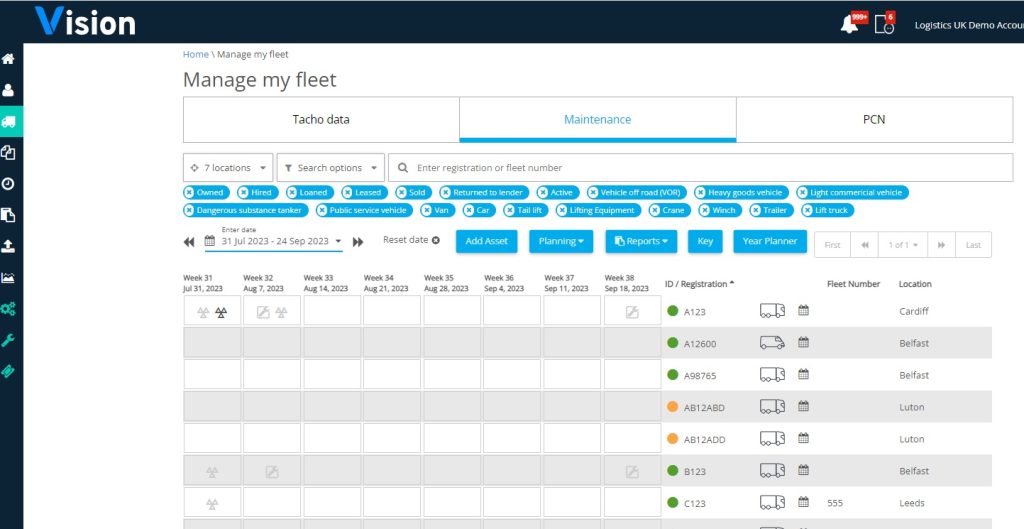Click the calendar icon for AB12ADD
The image size is (1024, 529).
[803, 439]
